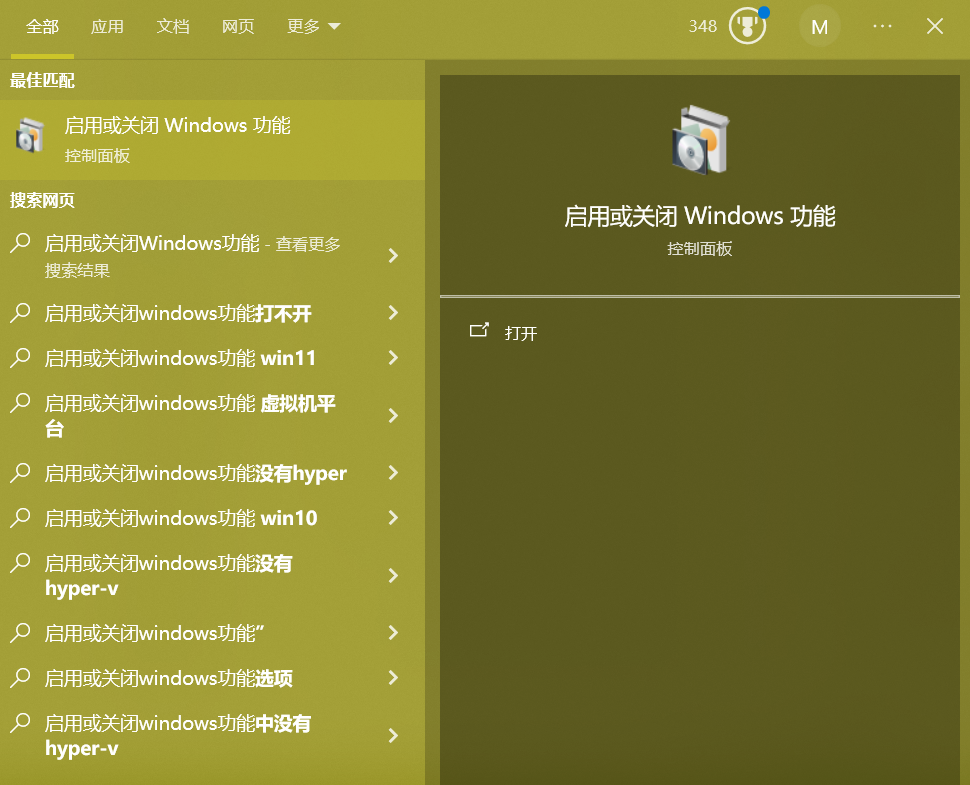Click search icon beside 虚拟机平台 suggestion
This screenshot has height=785, width=970.
[20, 403]
